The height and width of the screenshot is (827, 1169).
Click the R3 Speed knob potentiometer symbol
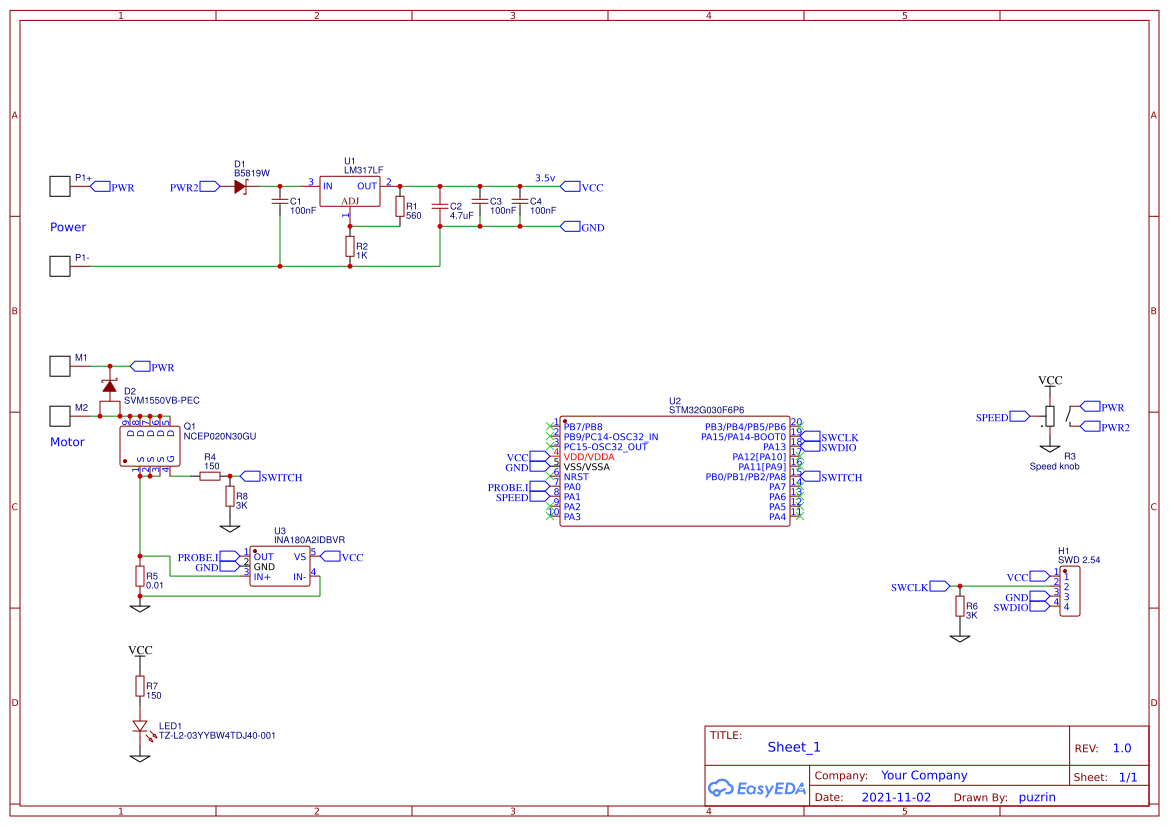[1051, 415]
